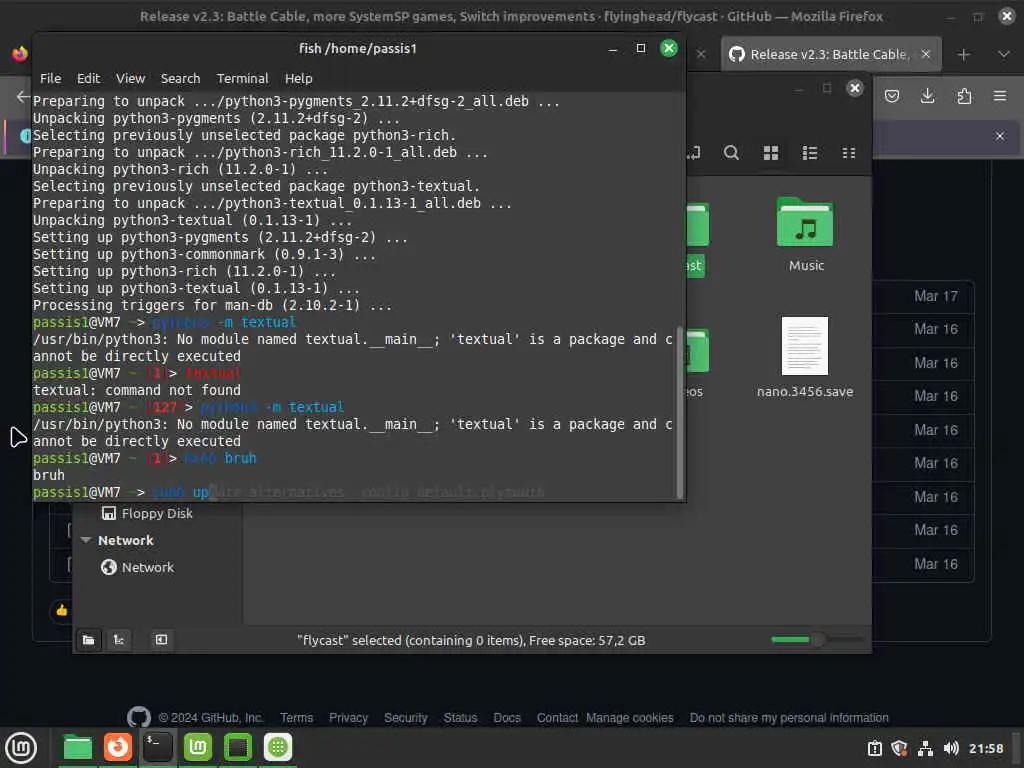The image size is (1024, 768).
Task: Click the GitHub logo in footer
Action: pos(138,718)
